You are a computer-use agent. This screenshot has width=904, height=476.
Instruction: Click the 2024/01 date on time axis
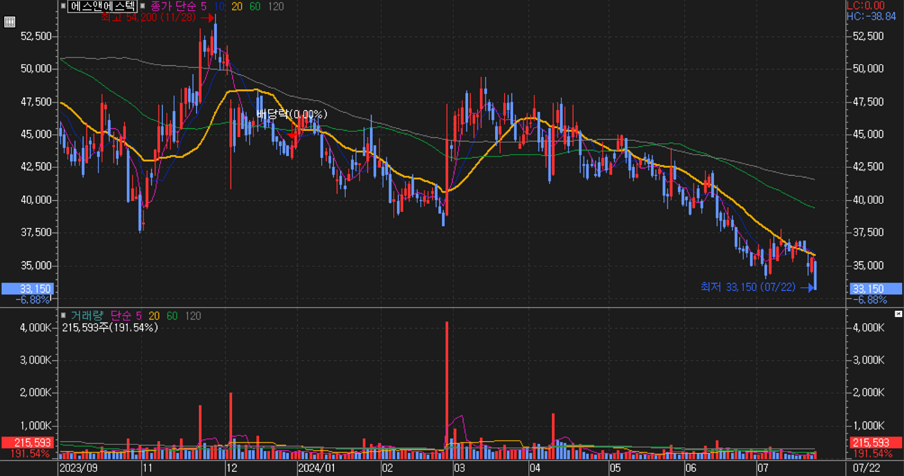[x=314, y=467]
